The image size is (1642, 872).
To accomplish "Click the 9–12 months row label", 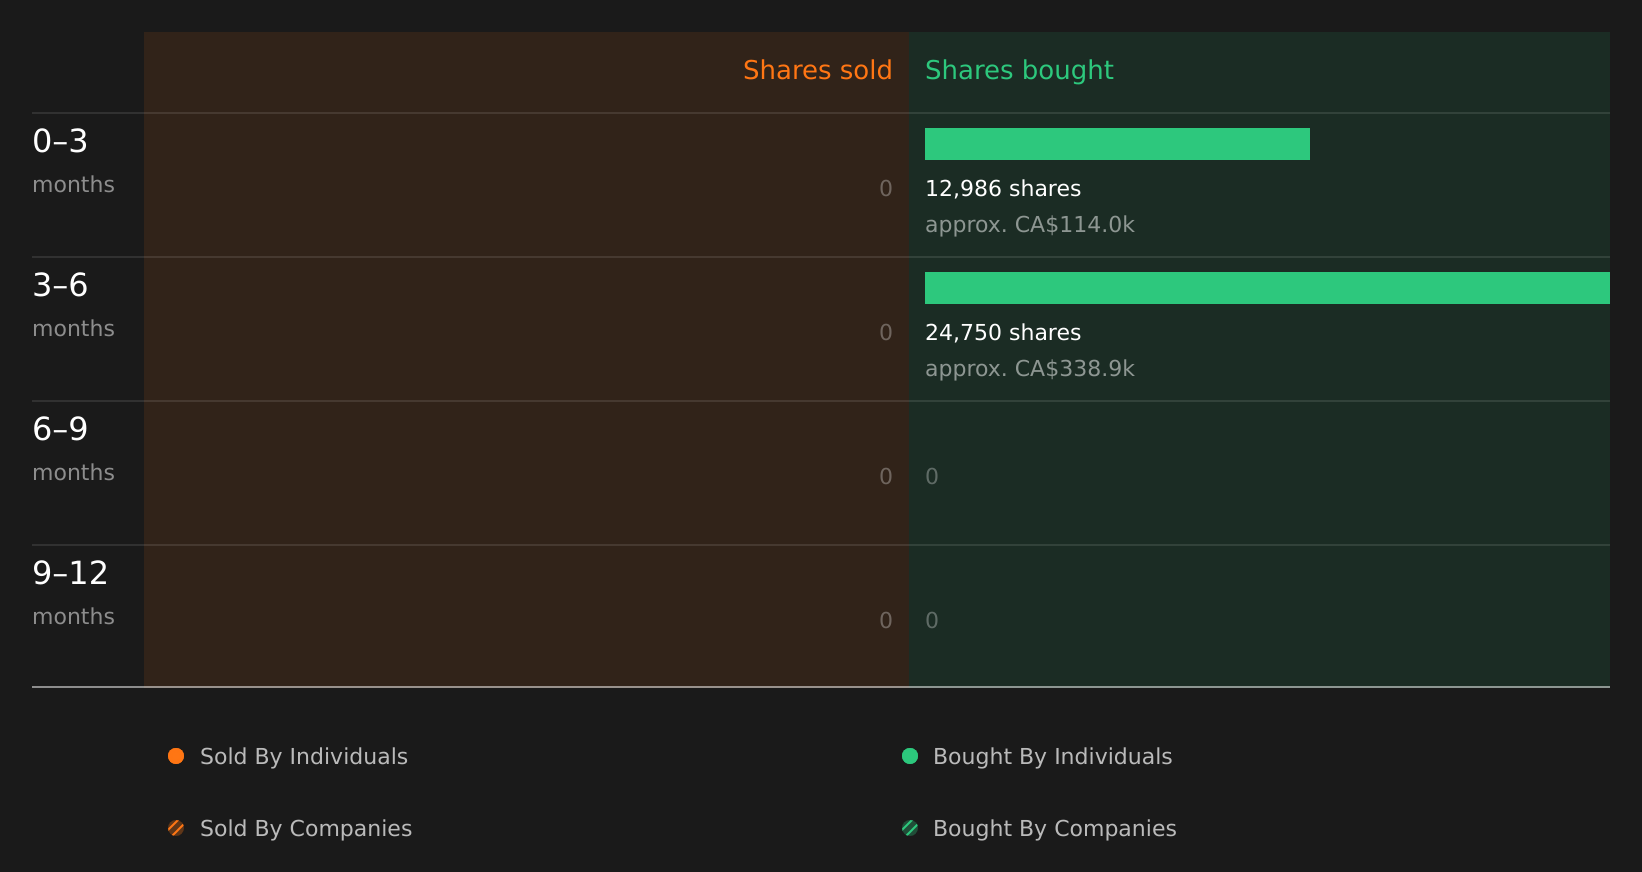I will pos(73,593).
